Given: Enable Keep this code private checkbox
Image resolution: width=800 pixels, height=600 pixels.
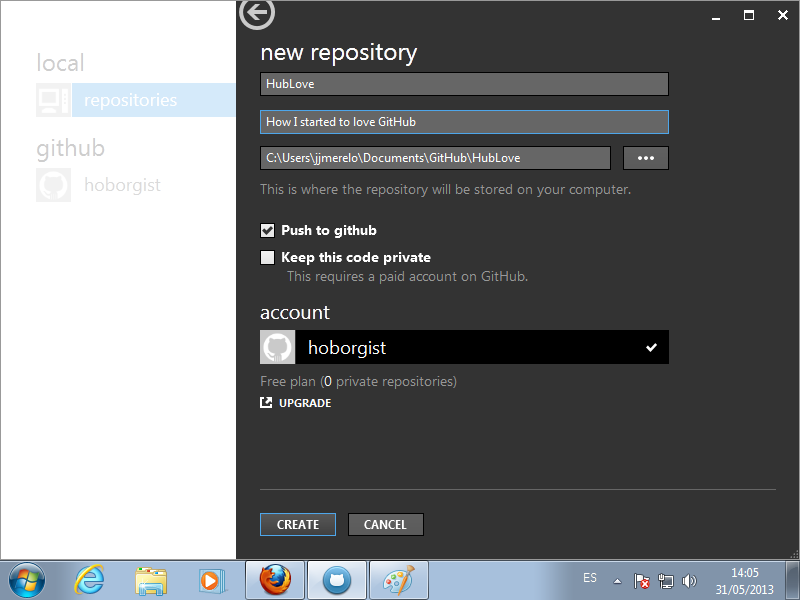Looking at the screenshot, I should [x=267, y=257].
